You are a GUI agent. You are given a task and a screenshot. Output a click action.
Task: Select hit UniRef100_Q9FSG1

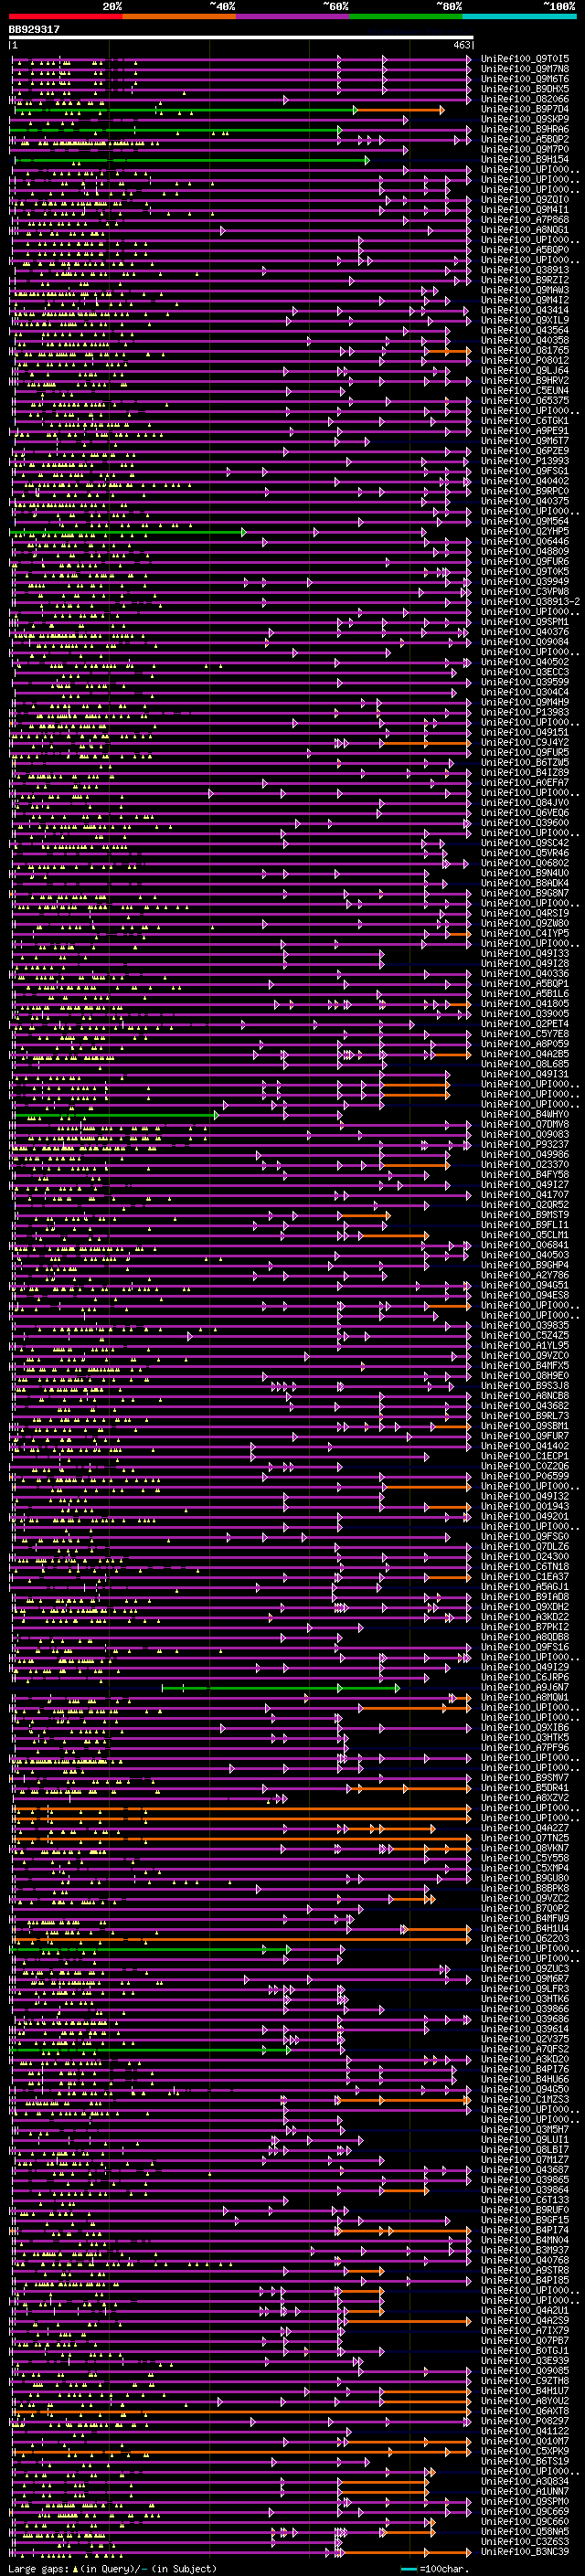click(x=525, y=471)
